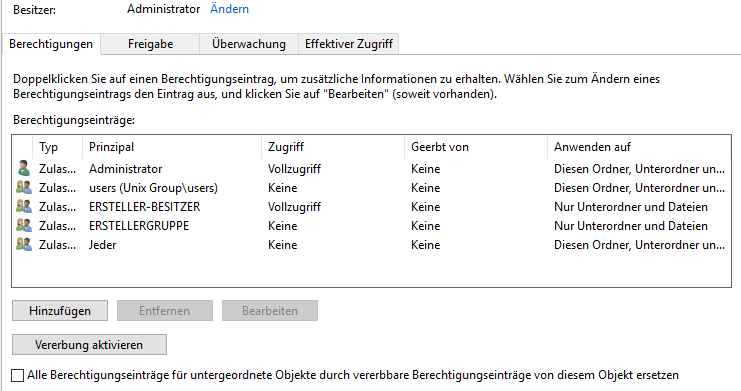This screenshot has width=741, height=391.
Task: Go to the Effektiver Zugriff tab
Action: pyautogui.click(x=349, y=44)
